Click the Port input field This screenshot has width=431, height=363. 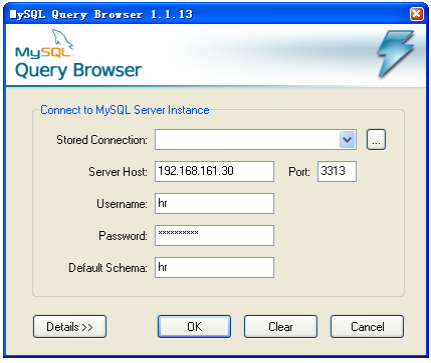point(337,171)
